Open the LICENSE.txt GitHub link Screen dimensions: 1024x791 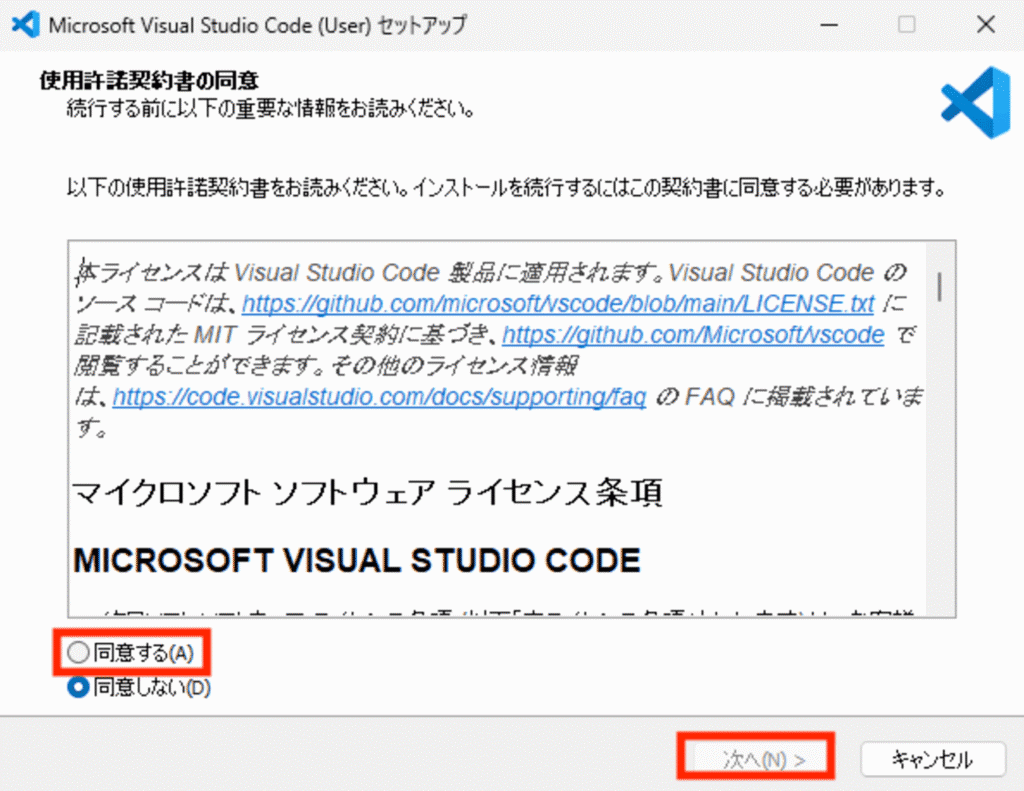click(x=558, y=303)
